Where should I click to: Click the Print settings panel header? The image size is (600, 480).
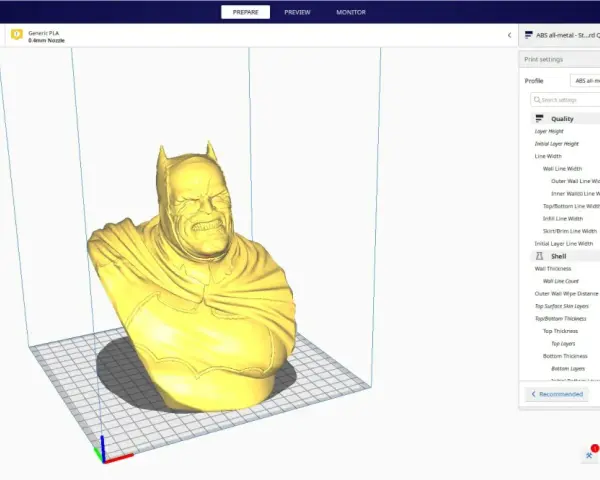click(x=560, y=59)
